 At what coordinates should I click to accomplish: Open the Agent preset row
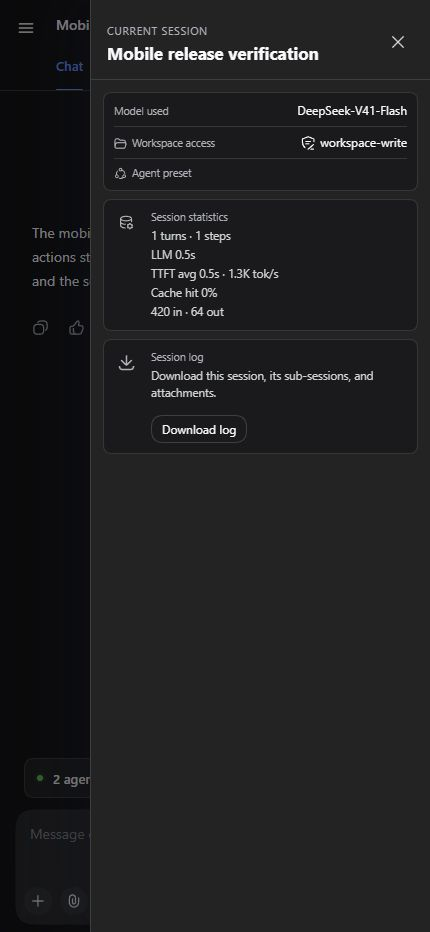tap(260, 174)
